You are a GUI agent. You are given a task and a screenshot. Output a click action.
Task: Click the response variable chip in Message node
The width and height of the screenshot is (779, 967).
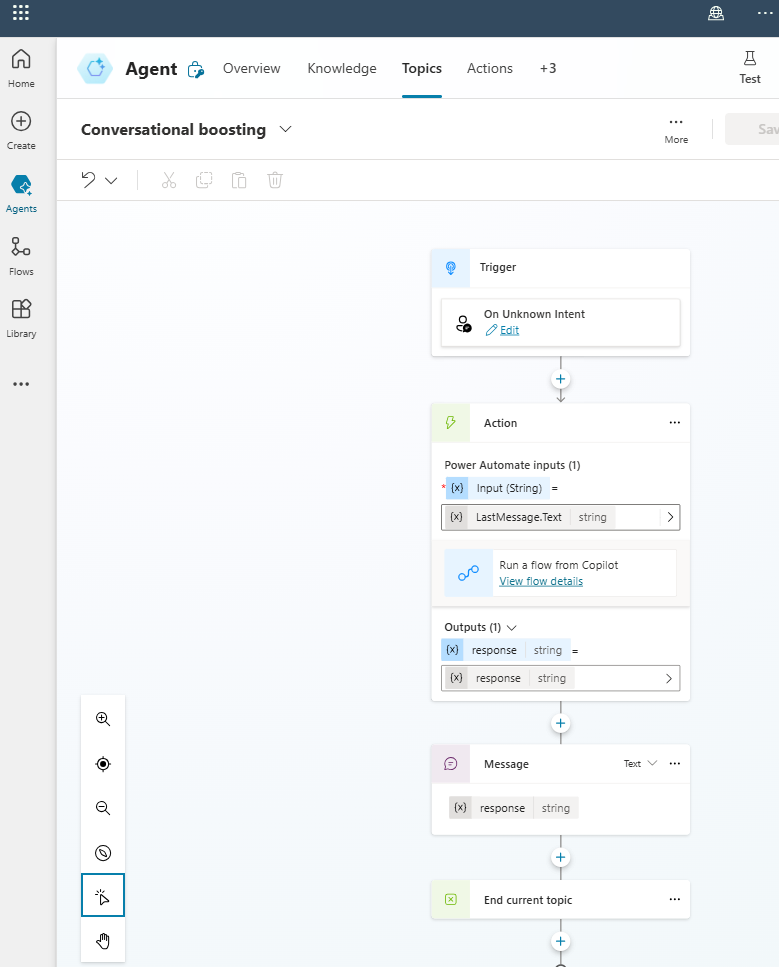(514, 808)
